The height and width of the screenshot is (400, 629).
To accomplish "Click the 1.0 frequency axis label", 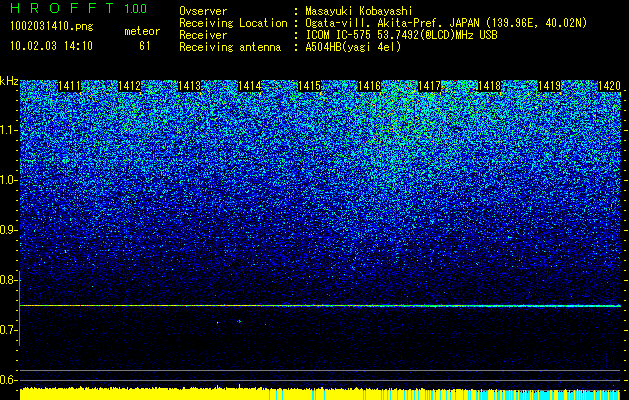I will coord(8,181).
